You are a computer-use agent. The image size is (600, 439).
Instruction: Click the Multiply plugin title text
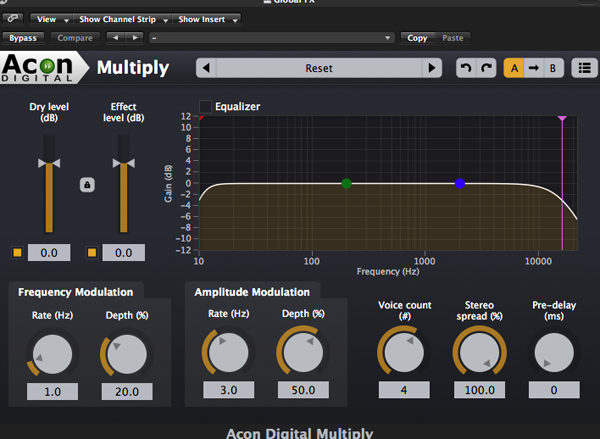[133, 68]
